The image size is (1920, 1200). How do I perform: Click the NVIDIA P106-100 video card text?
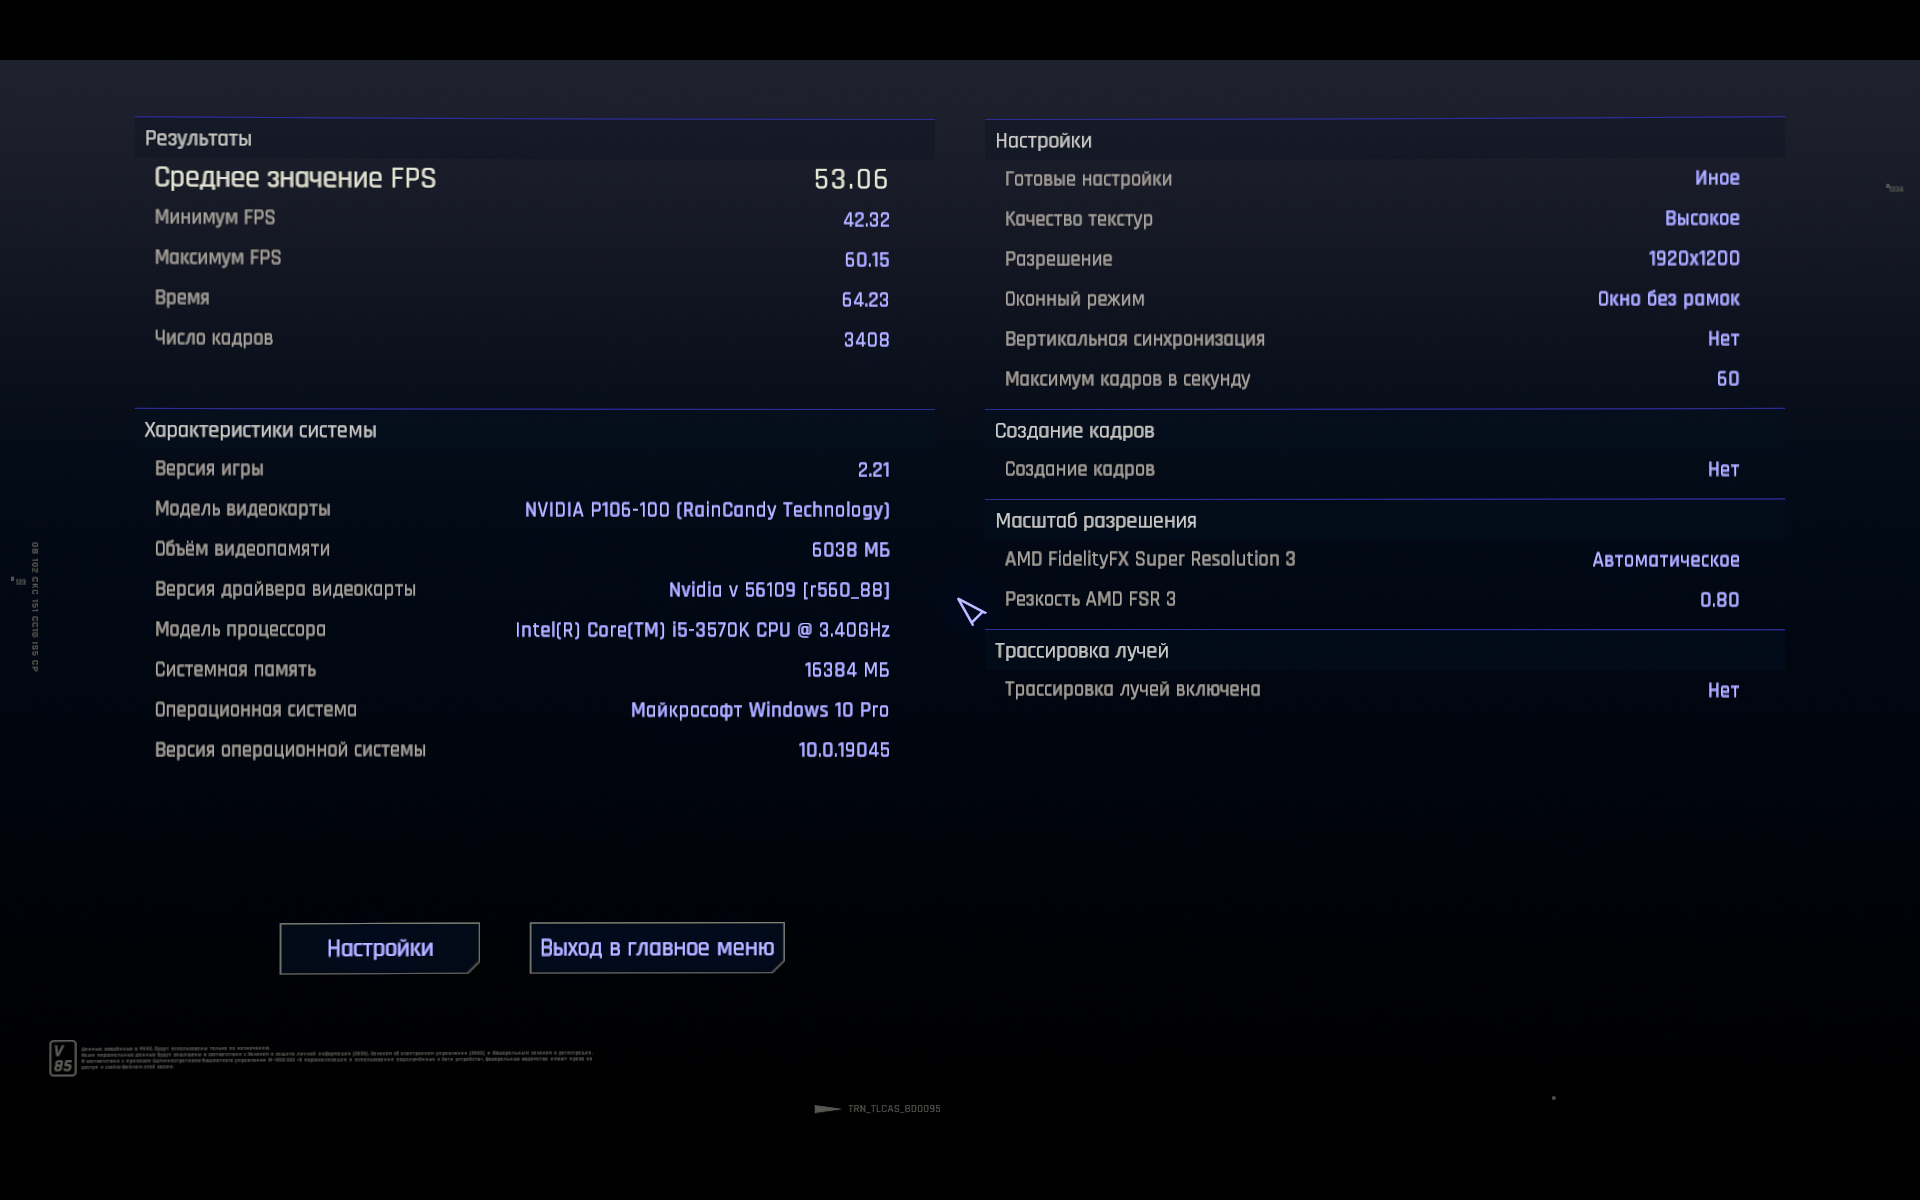(x=706, y=510)
